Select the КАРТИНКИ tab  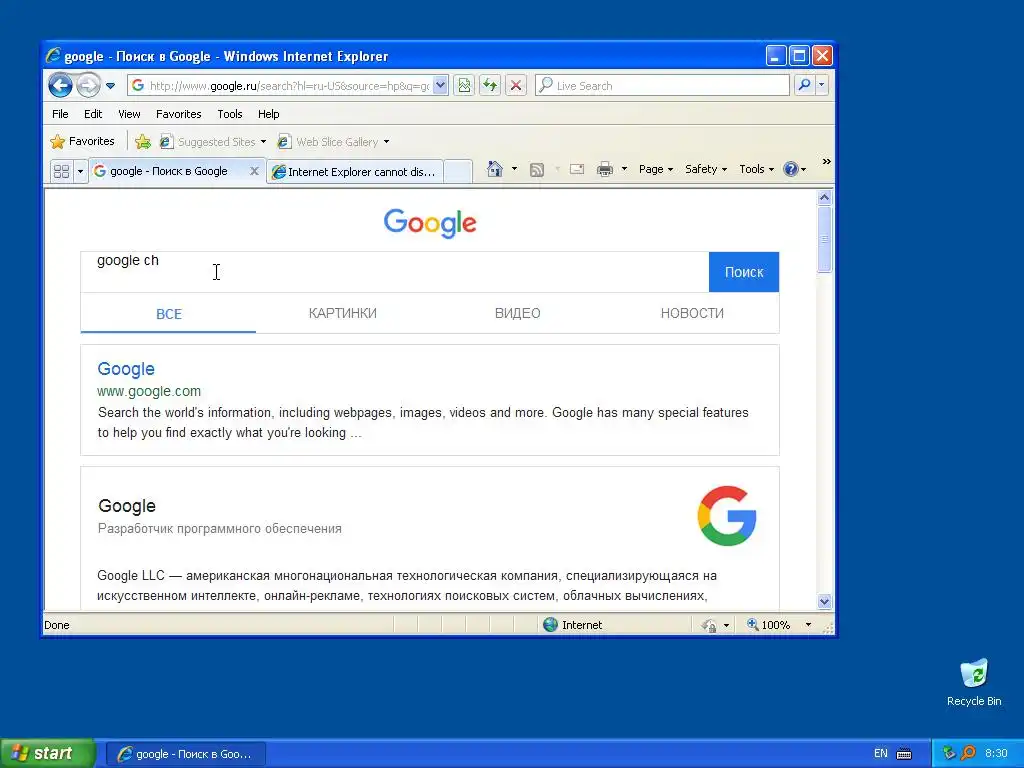(x=343, y=313)
